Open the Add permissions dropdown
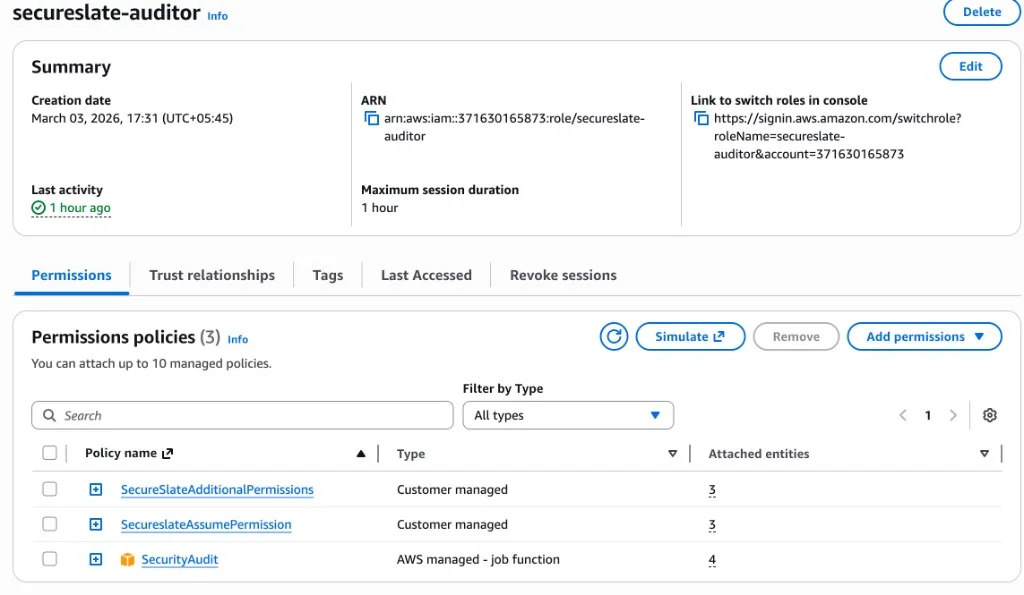The height and width of the screenshot is (595, 1024). 924,336
